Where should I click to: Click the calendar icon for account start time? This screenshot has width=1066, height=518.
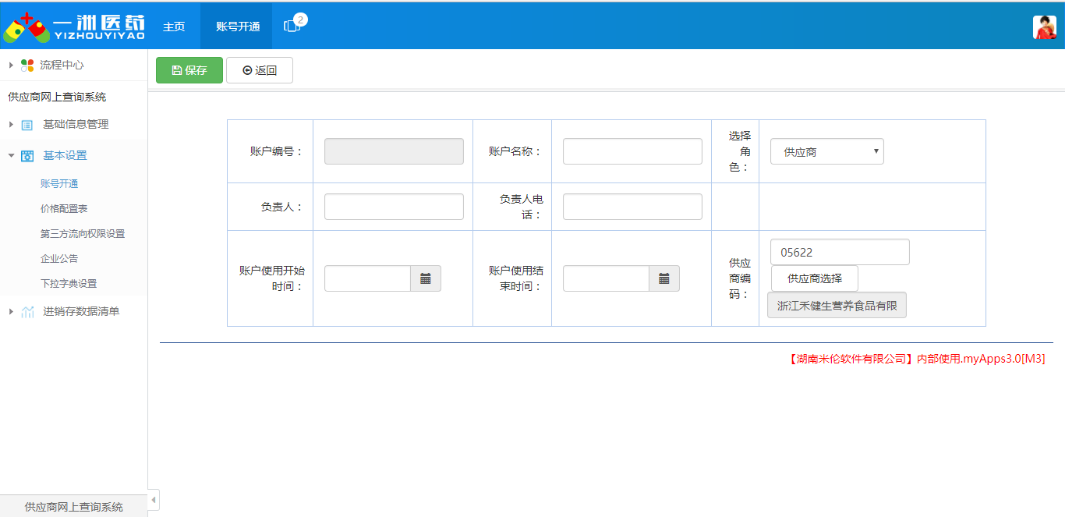tap(425, 279)
